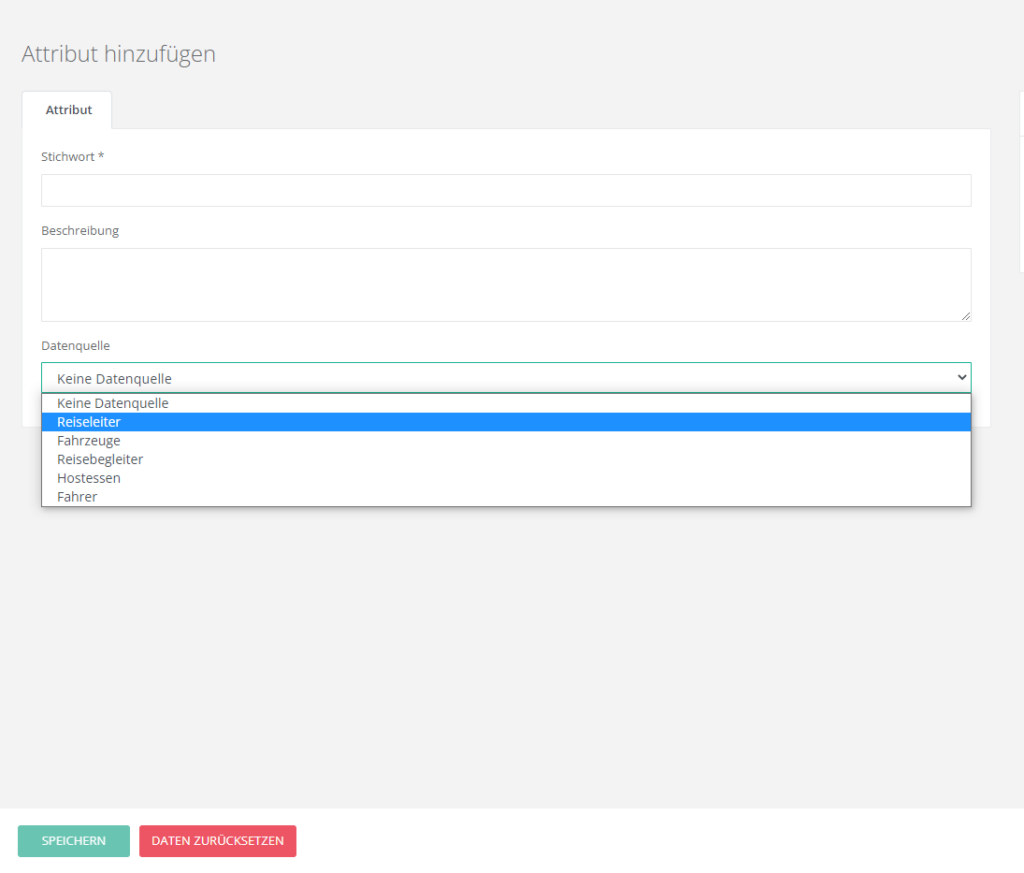The height and width of the screenshot is (873, 1024).
Task: Click into the Stichwort text field
Action: point(505,190)
